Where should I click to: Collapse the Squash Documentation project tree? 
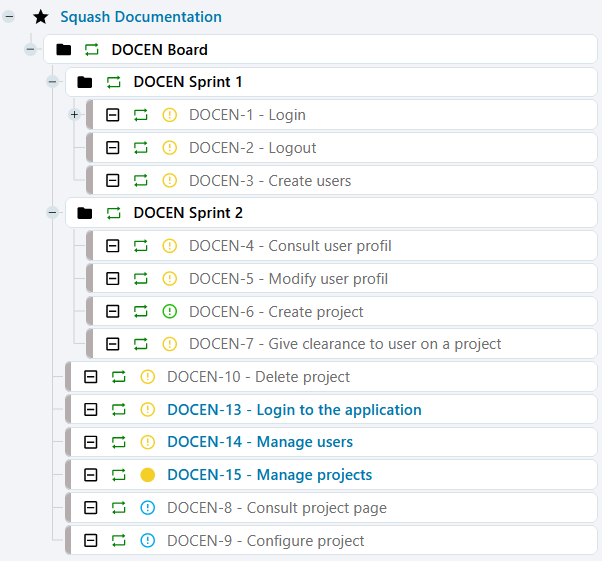pos(9,17)
